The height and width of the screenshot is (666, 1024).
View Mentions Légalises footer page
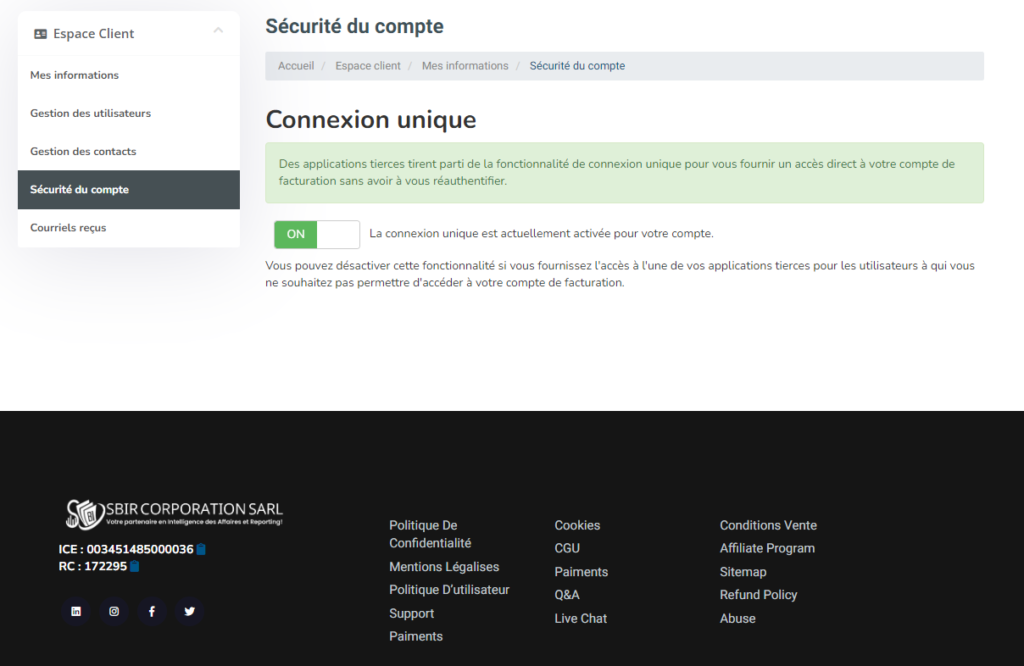coord(444,567)
